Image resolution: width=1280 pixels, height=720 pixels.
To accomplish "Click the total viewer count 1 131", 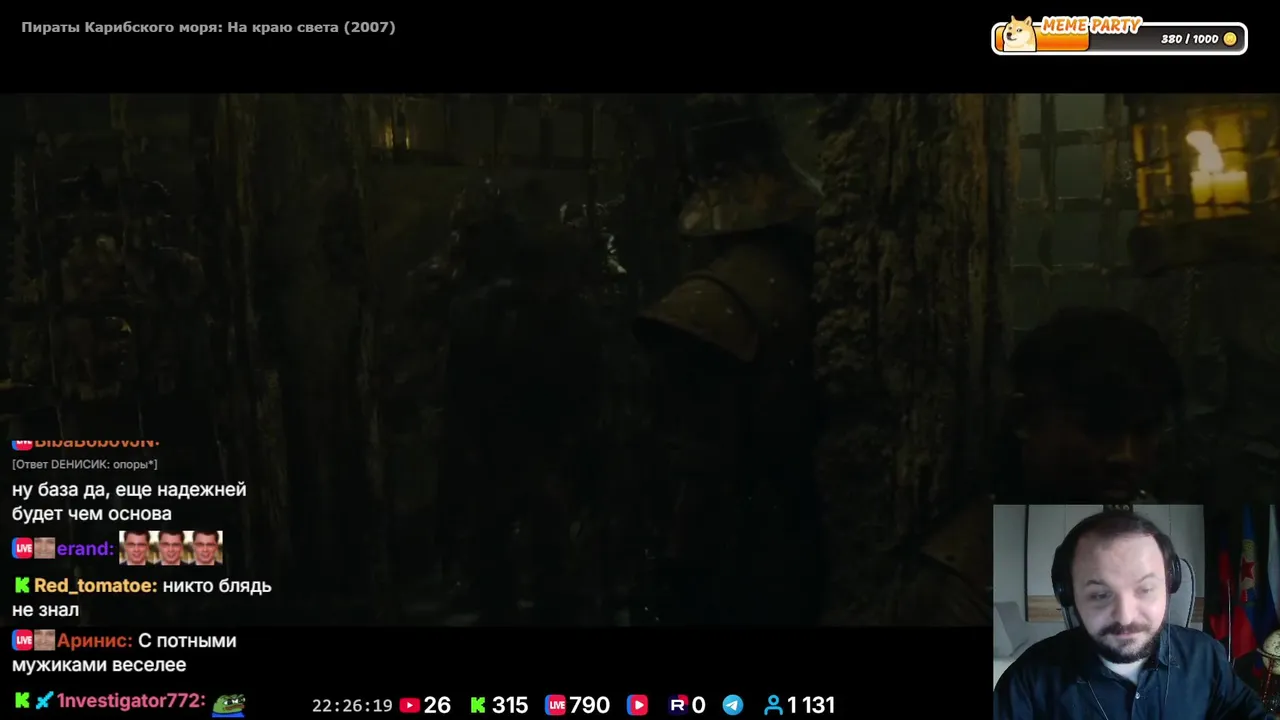I will pyautogui.click(x=811, y=705).
